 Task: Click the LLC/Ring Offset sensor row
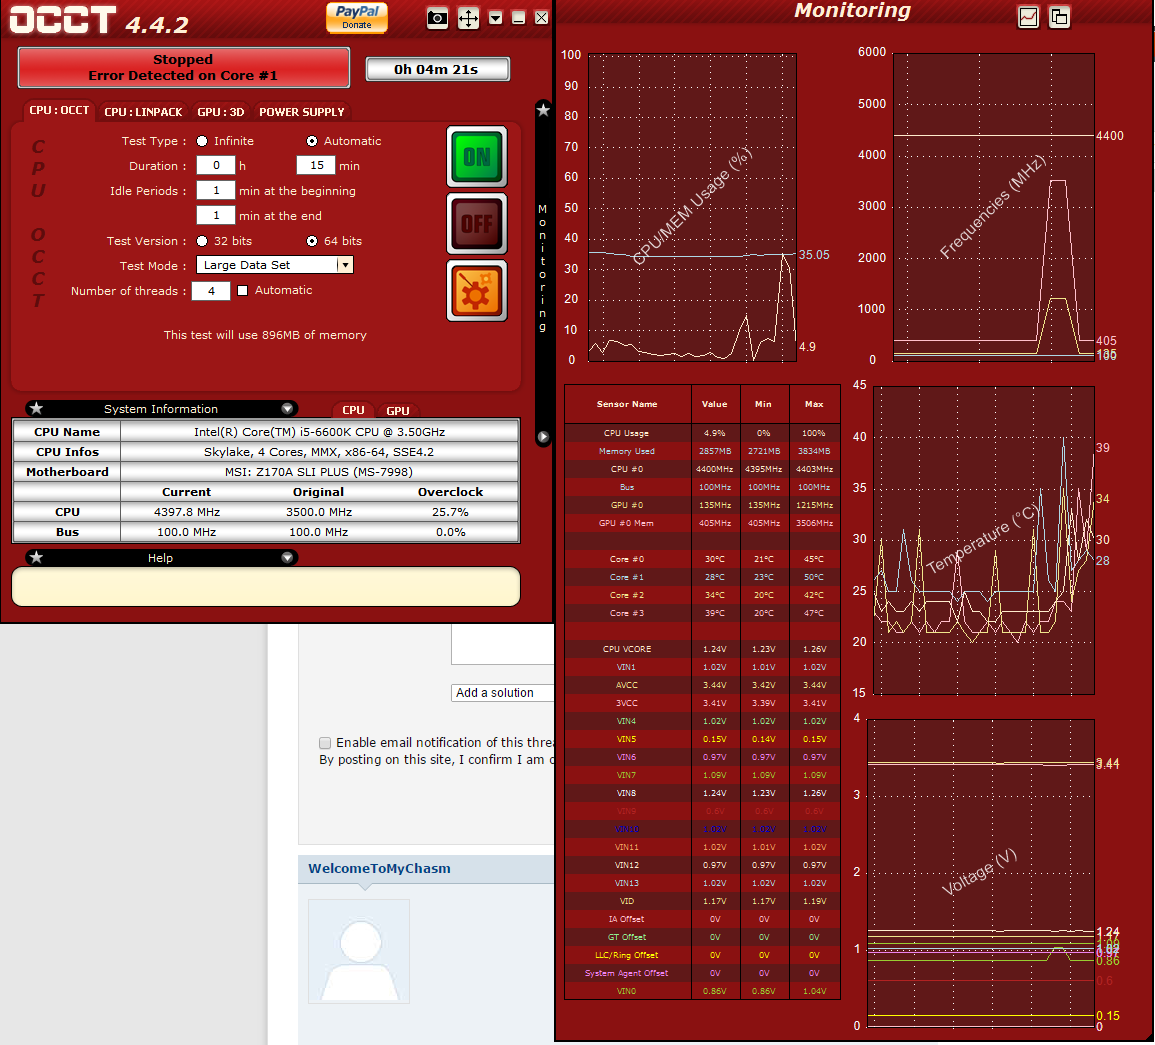coord(702,955)
